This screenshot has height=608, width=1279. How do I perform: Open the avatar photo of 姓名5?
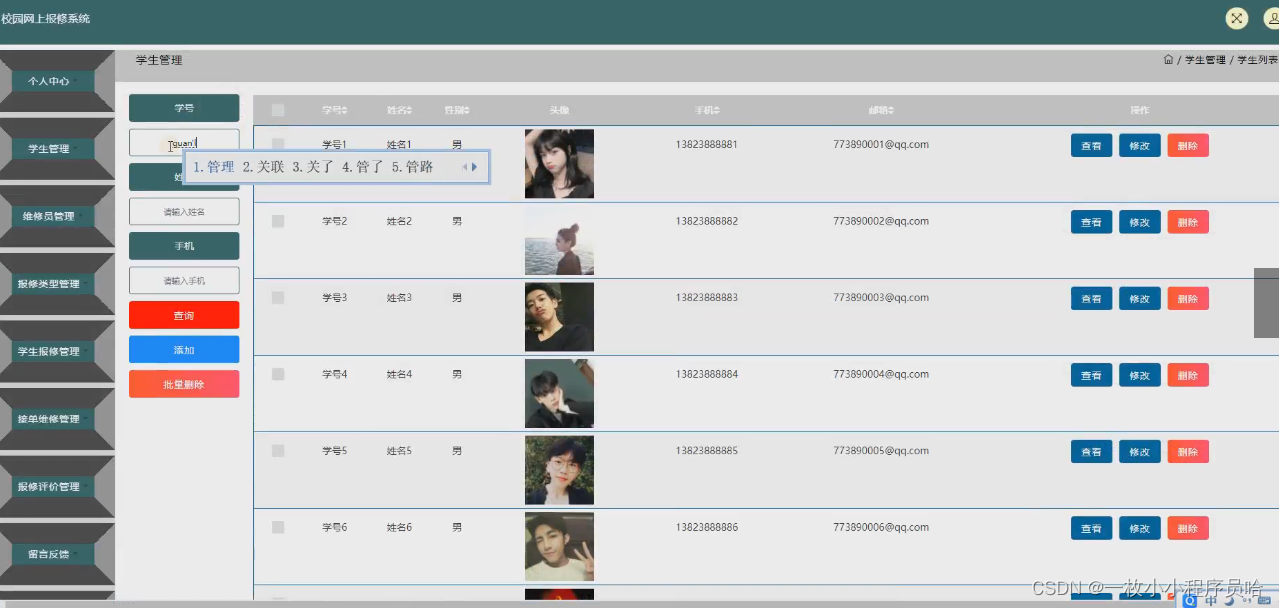559,470
